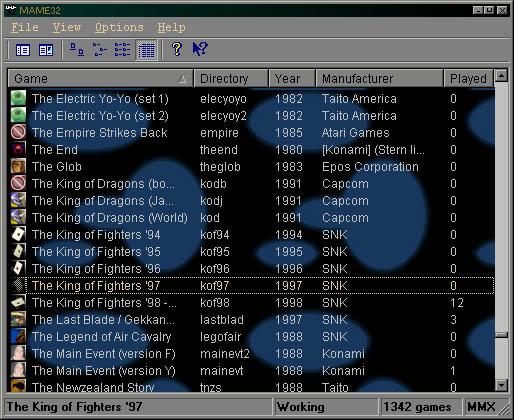Select The Glob game title
Viewport: 514px width, 420px height.
[57, 167]
